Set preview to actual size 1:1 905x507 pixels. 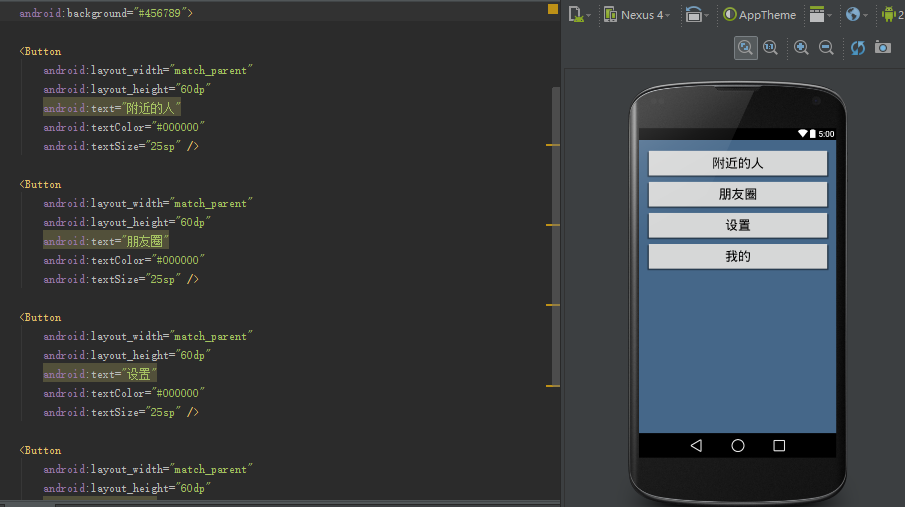click(x=771, y=47)
